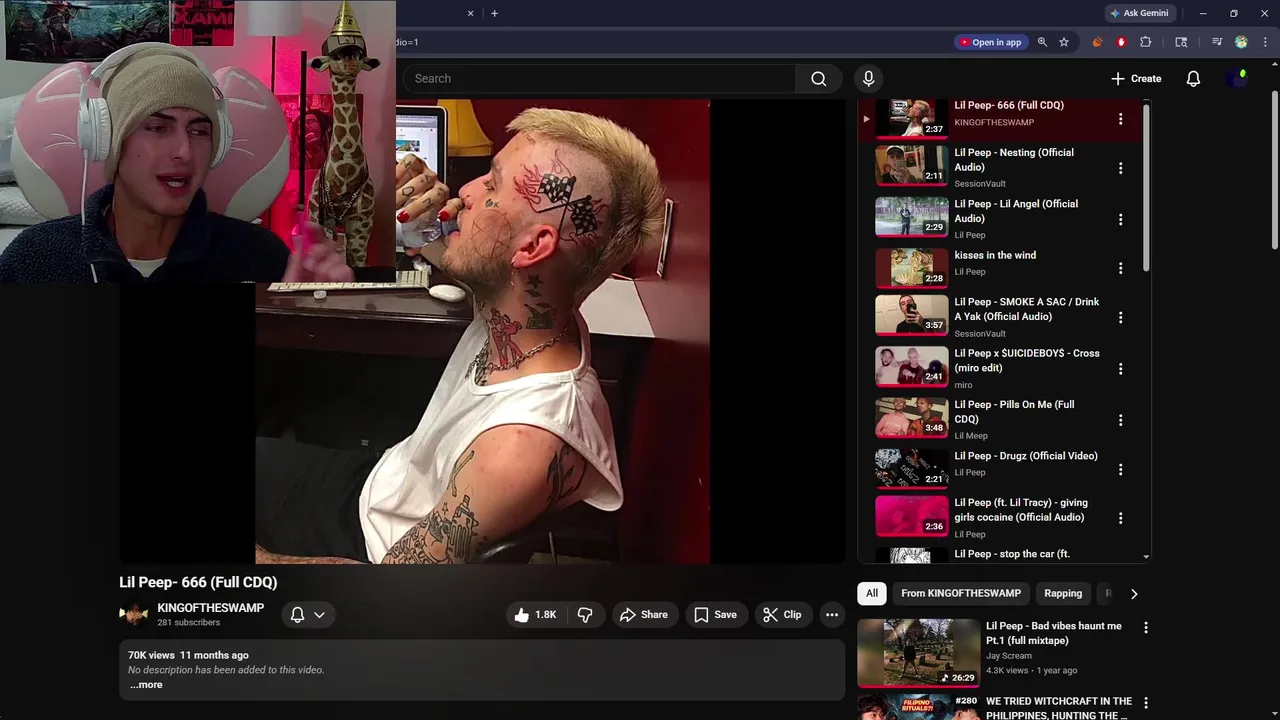Select the Rapping filter chip
Screen dimensions: 1280x720
[1063, 593]
